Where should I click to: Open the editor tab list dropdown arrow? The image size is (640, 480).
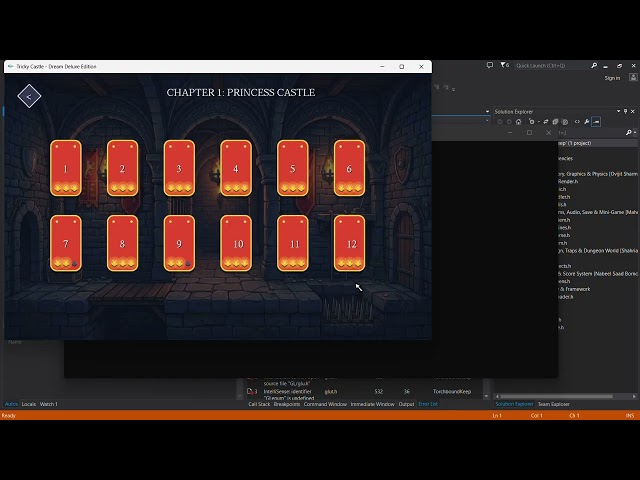(487, 111)
